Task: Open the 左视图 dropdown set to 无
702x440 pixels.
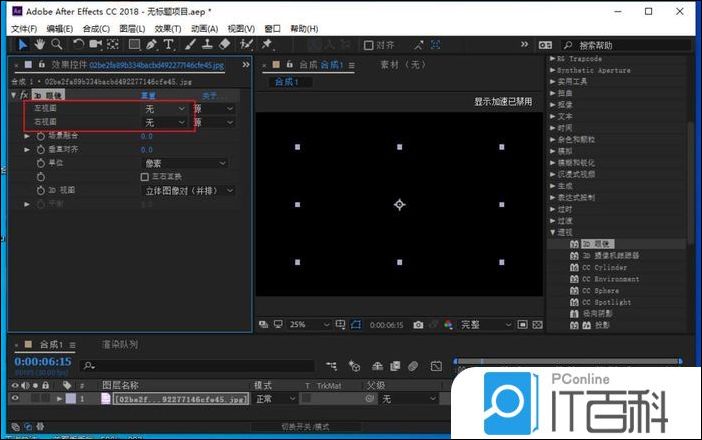Action: [165, 108]
